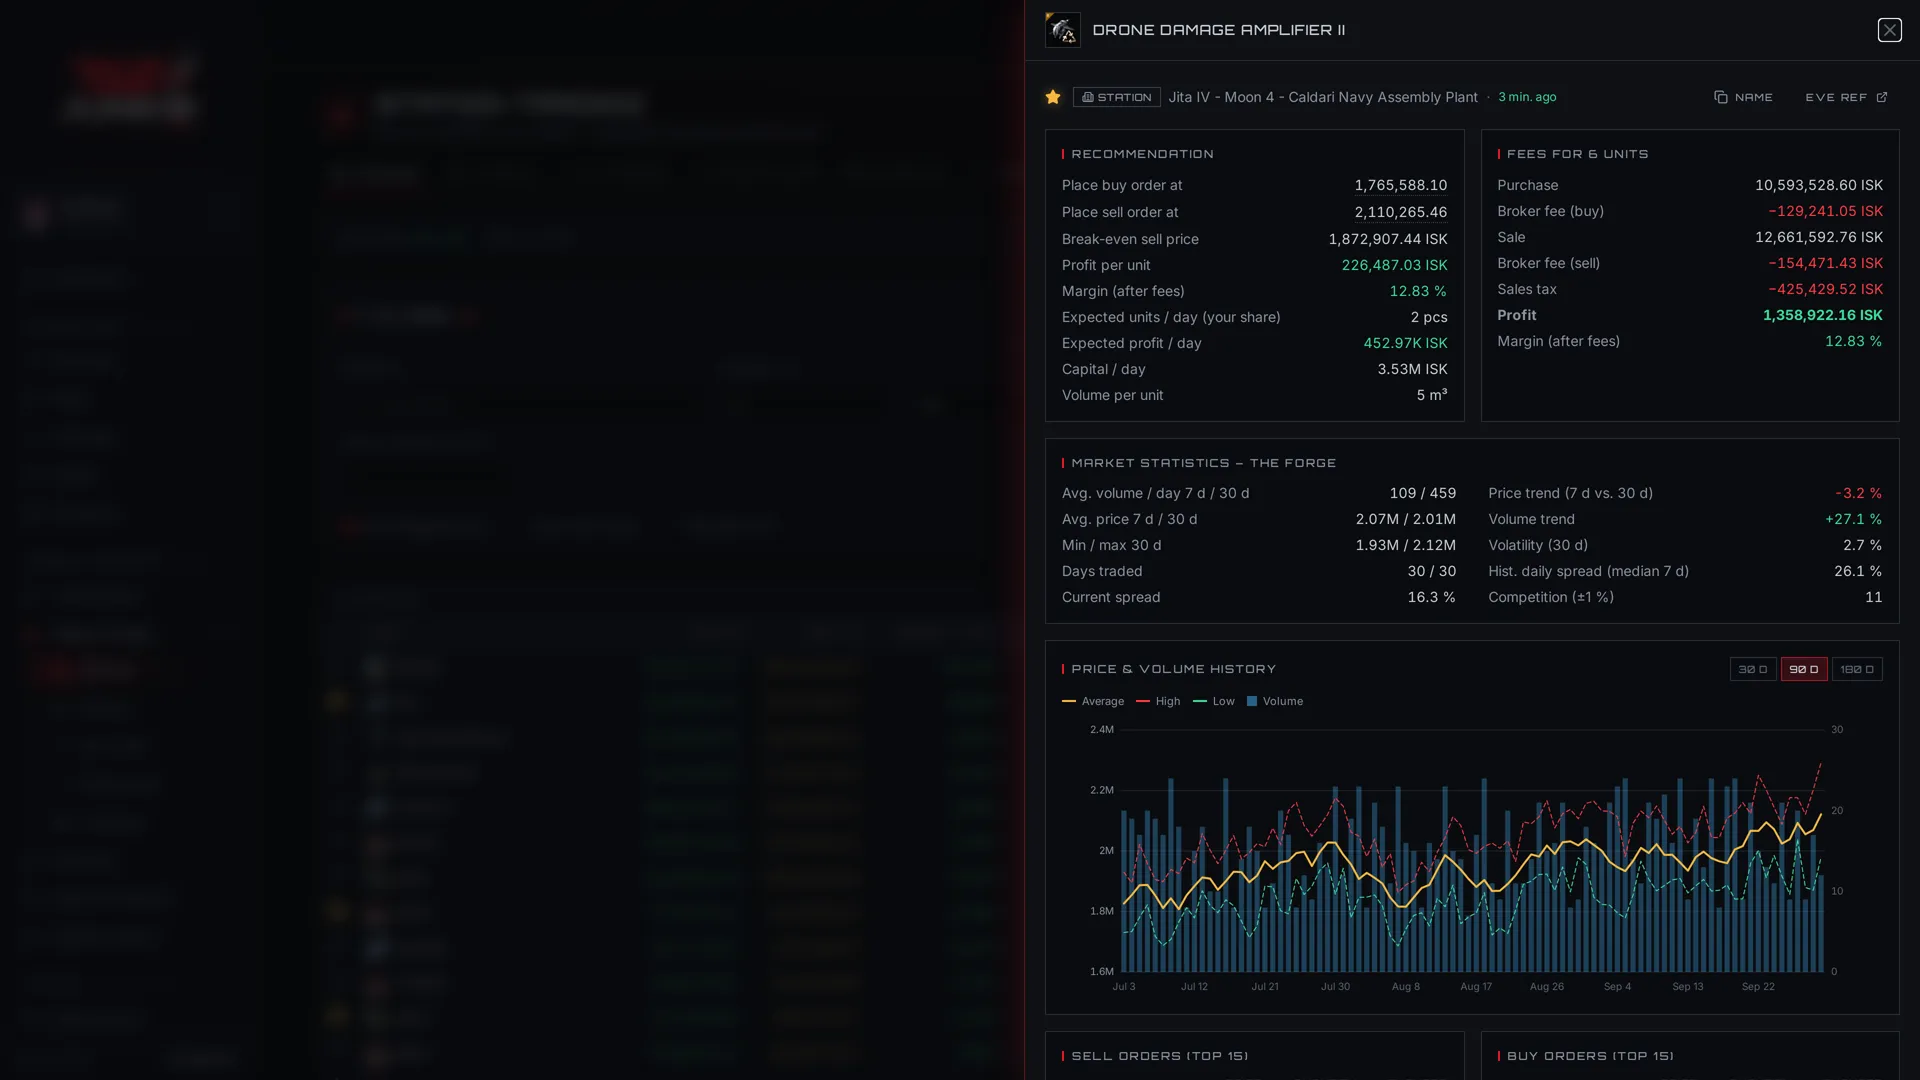Toggle the Low series in legend
Image resolution: width=1920 pixels, height=1080 pixels.
(1214, 701)
